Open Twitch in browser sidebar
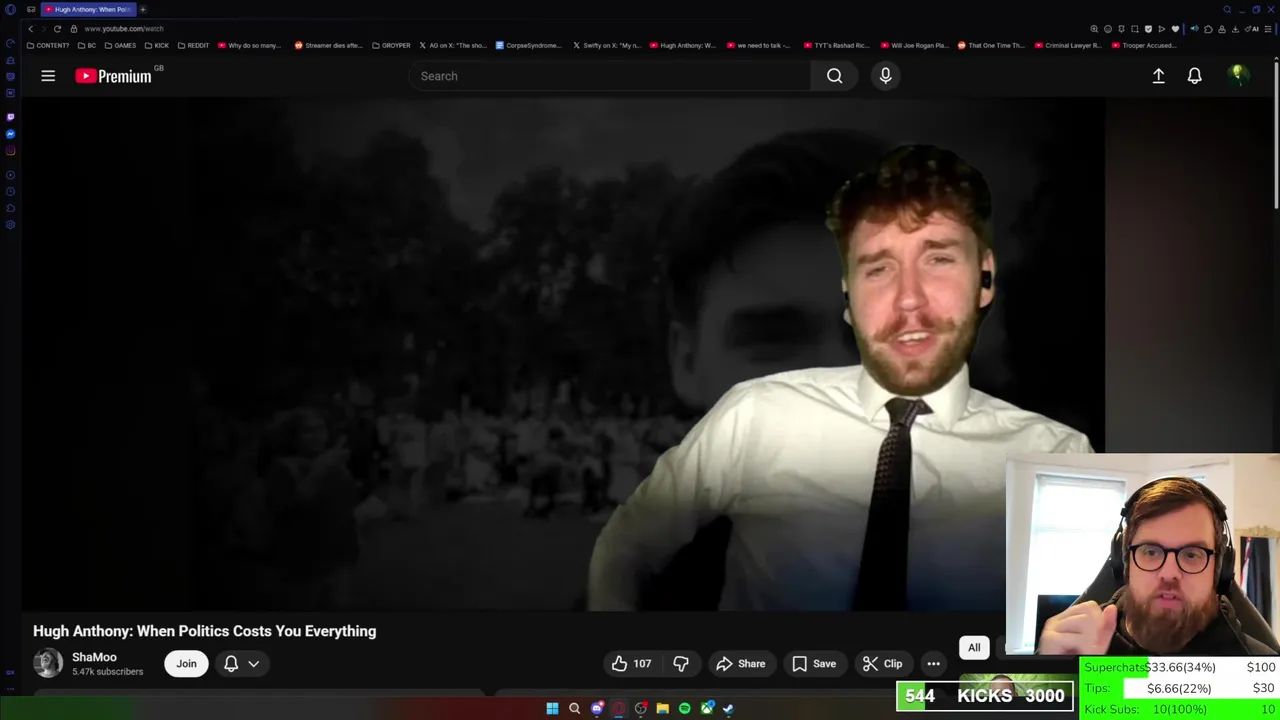The image size is (1280, 720). point(10,117)
